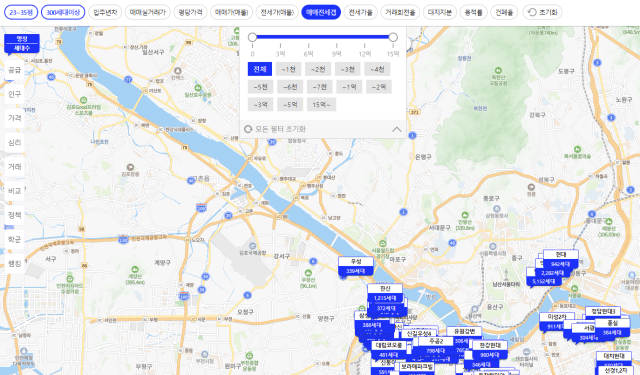Open the 미성2차 911세대 marker
Viewport: 640px width, 375px height.
pos(557,322)
